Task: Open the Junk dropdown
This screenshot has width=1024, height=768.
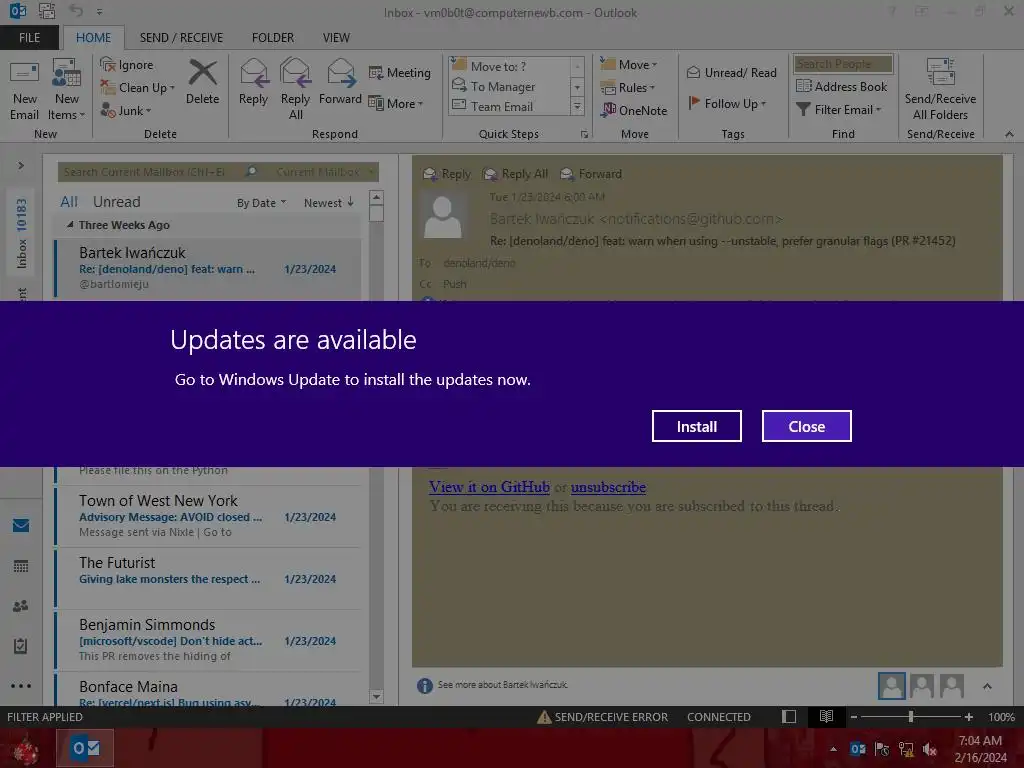Action: point(125,110)
